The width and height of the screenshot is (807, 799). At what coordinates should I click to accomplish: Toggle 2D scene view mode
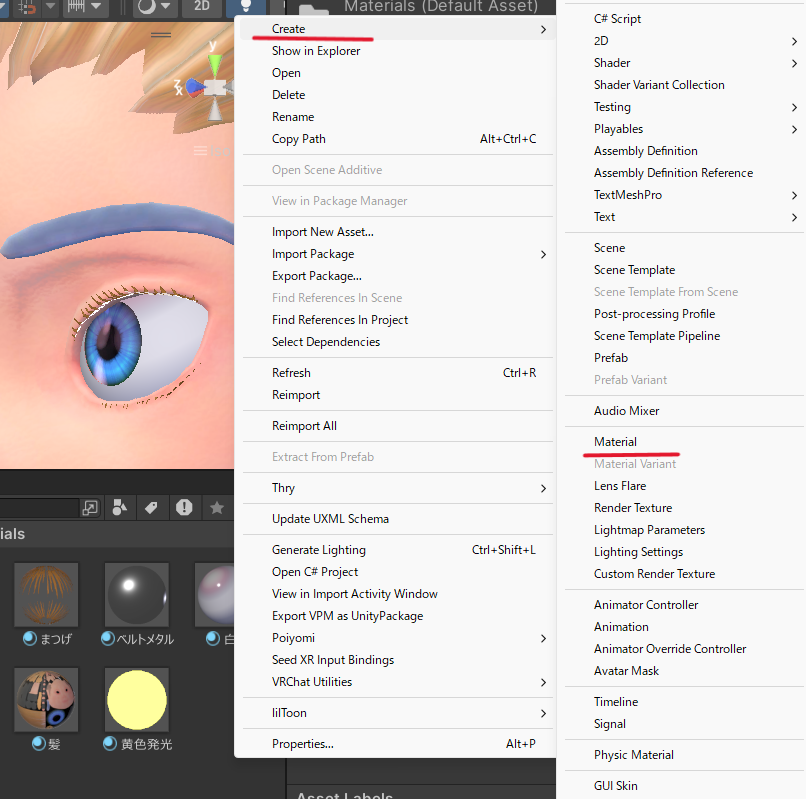[x=202, y=6]
